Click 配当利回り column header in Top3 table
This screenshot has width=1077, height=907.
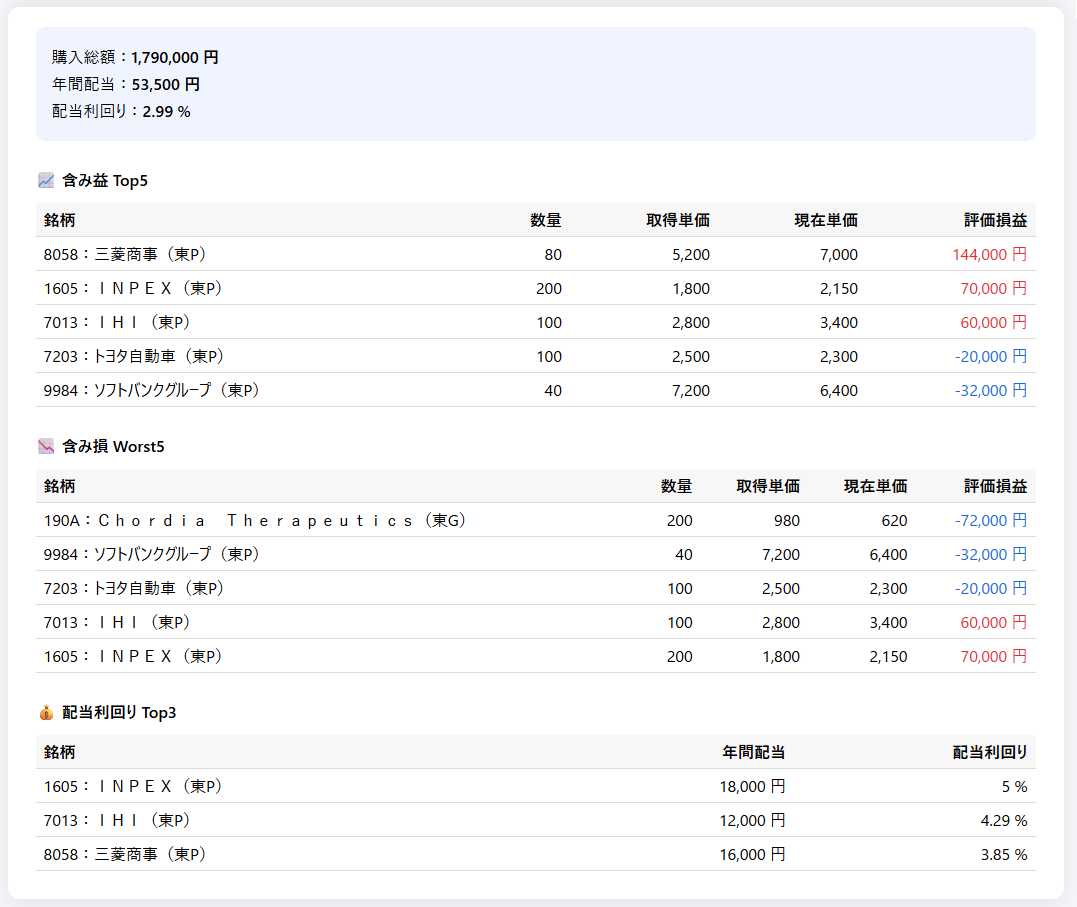click(x=990, y=753)
